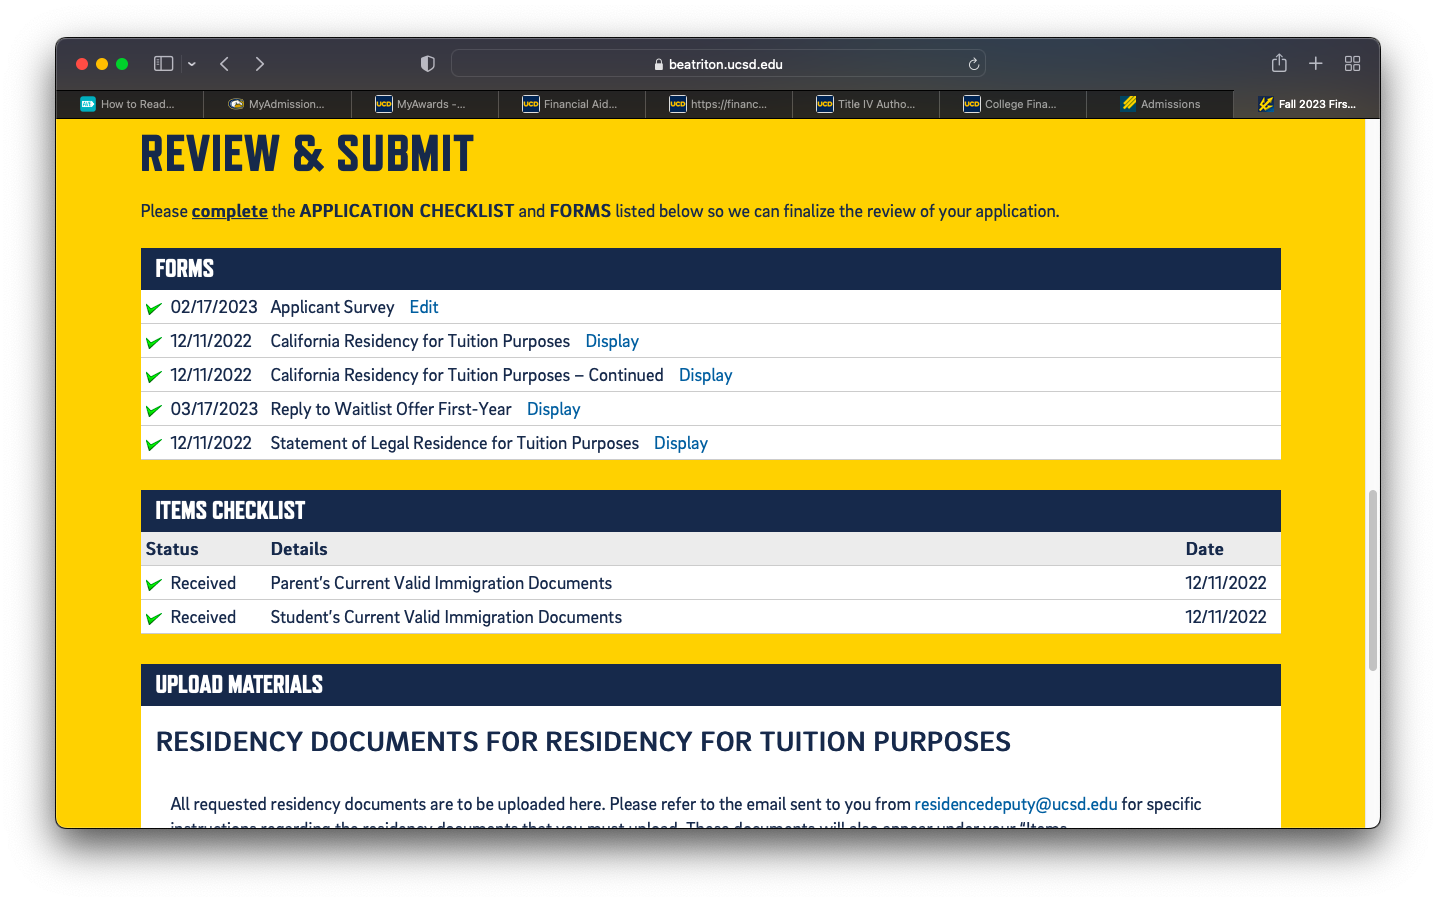The height and width of the screenshot is (902, 1436).
Task: Click the residencedeputy@ucsd.edu email link
Action: tap(1015, 804)
